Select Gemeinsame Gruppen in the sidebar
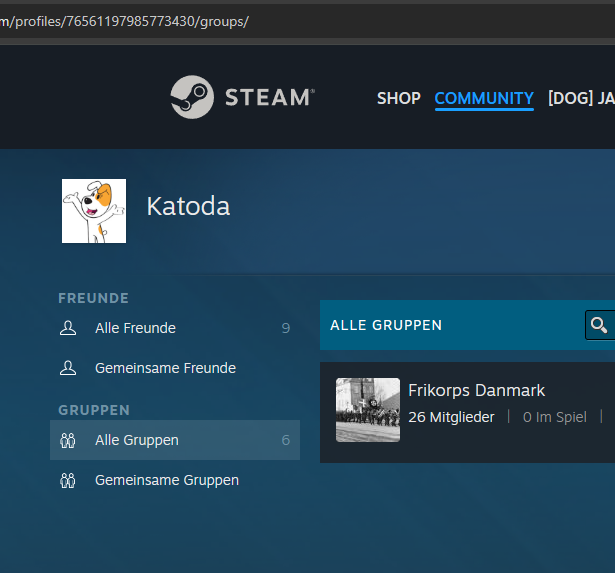Image resolution: width=615 pixels, height=573 pixels. [167, 480]
